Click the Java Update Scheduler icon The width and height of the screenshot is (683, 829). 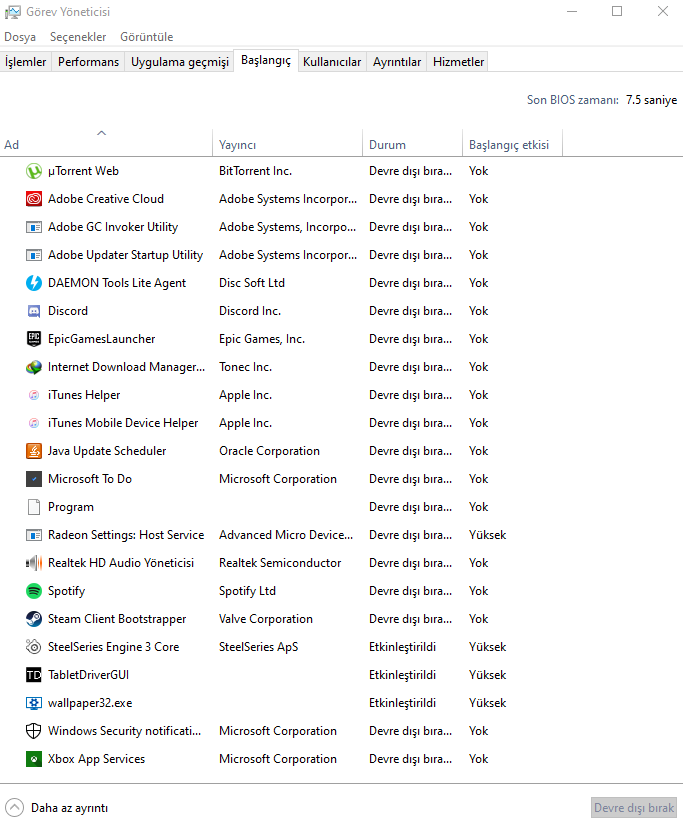[x=34, y=451]
